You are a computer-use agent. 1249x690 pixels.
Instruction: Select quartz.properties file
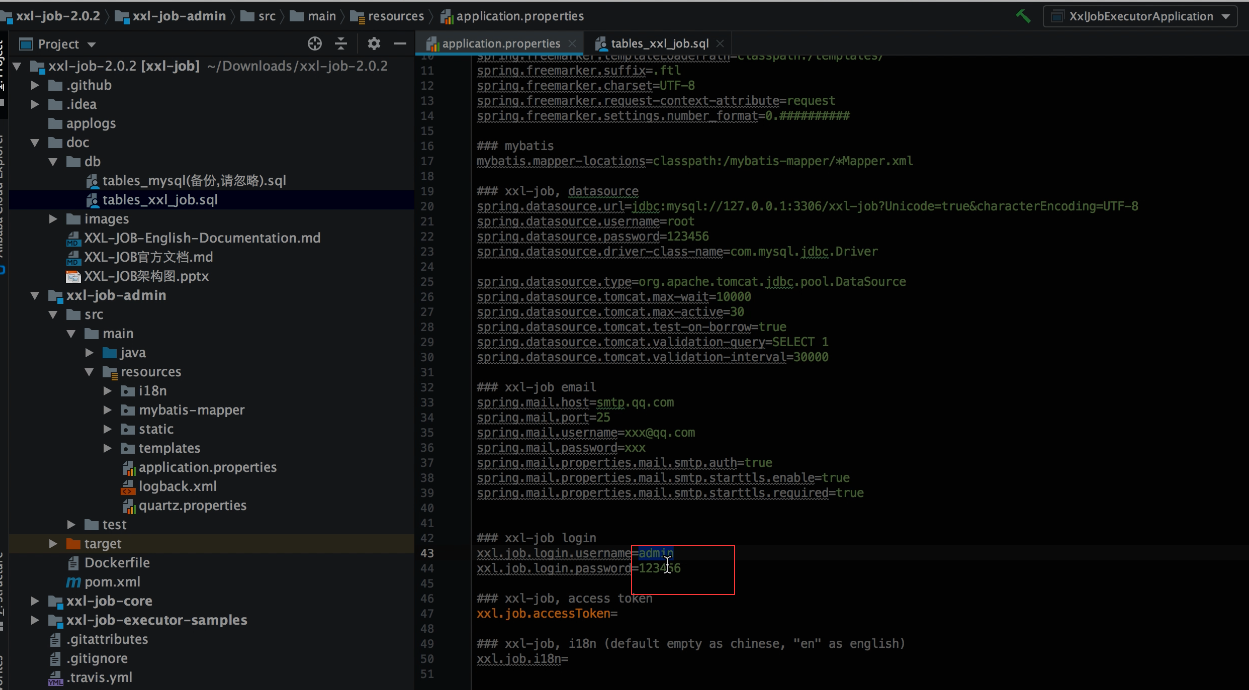pyautogui.click(x=193, y=505)
